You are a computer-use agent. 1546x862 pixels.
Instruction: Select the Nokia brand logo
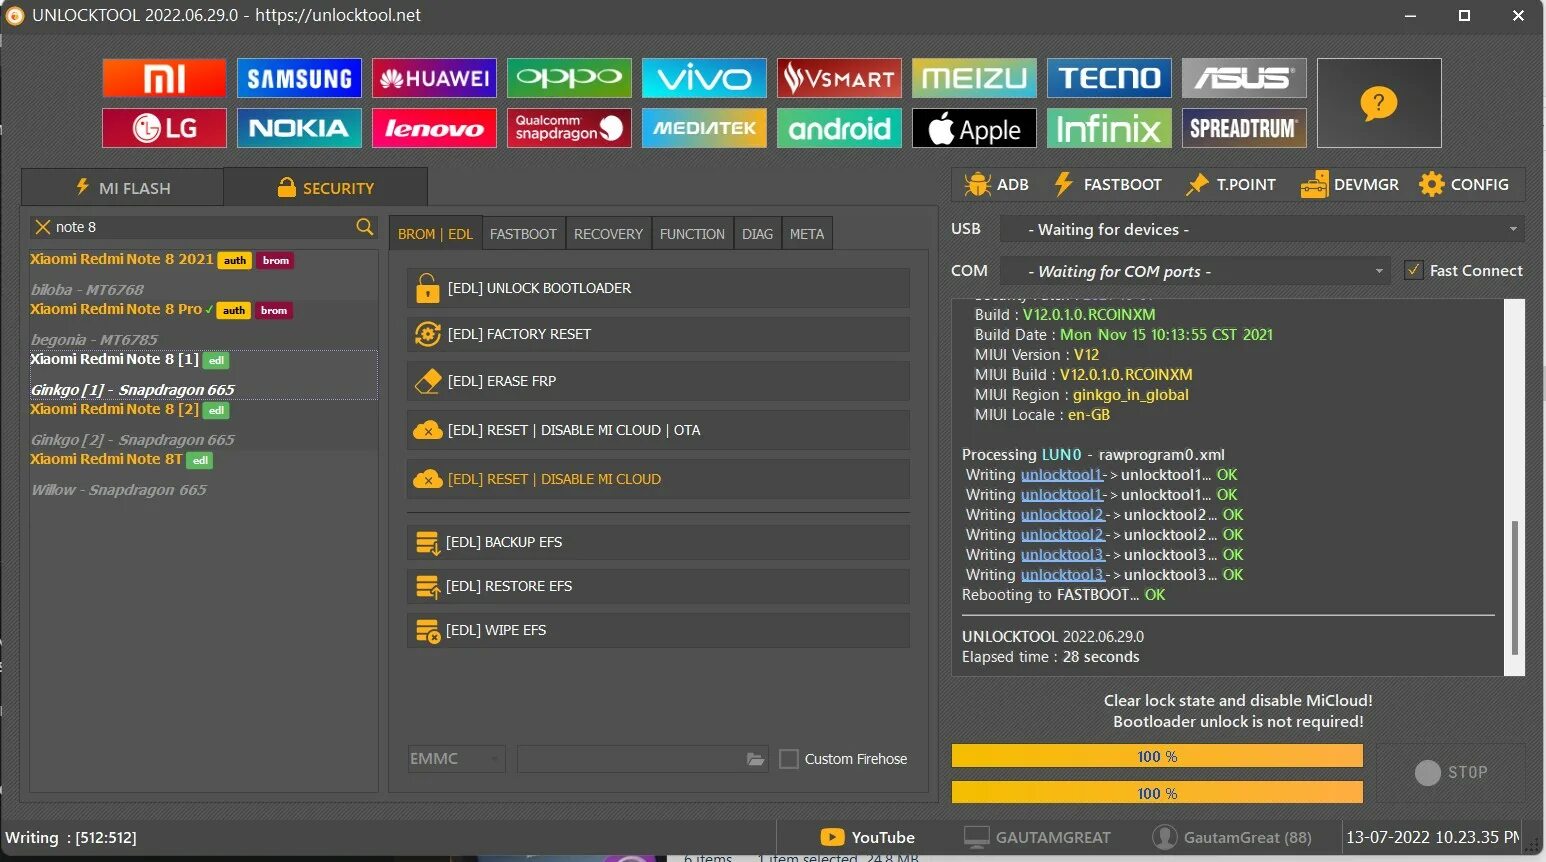click(299, 128)
